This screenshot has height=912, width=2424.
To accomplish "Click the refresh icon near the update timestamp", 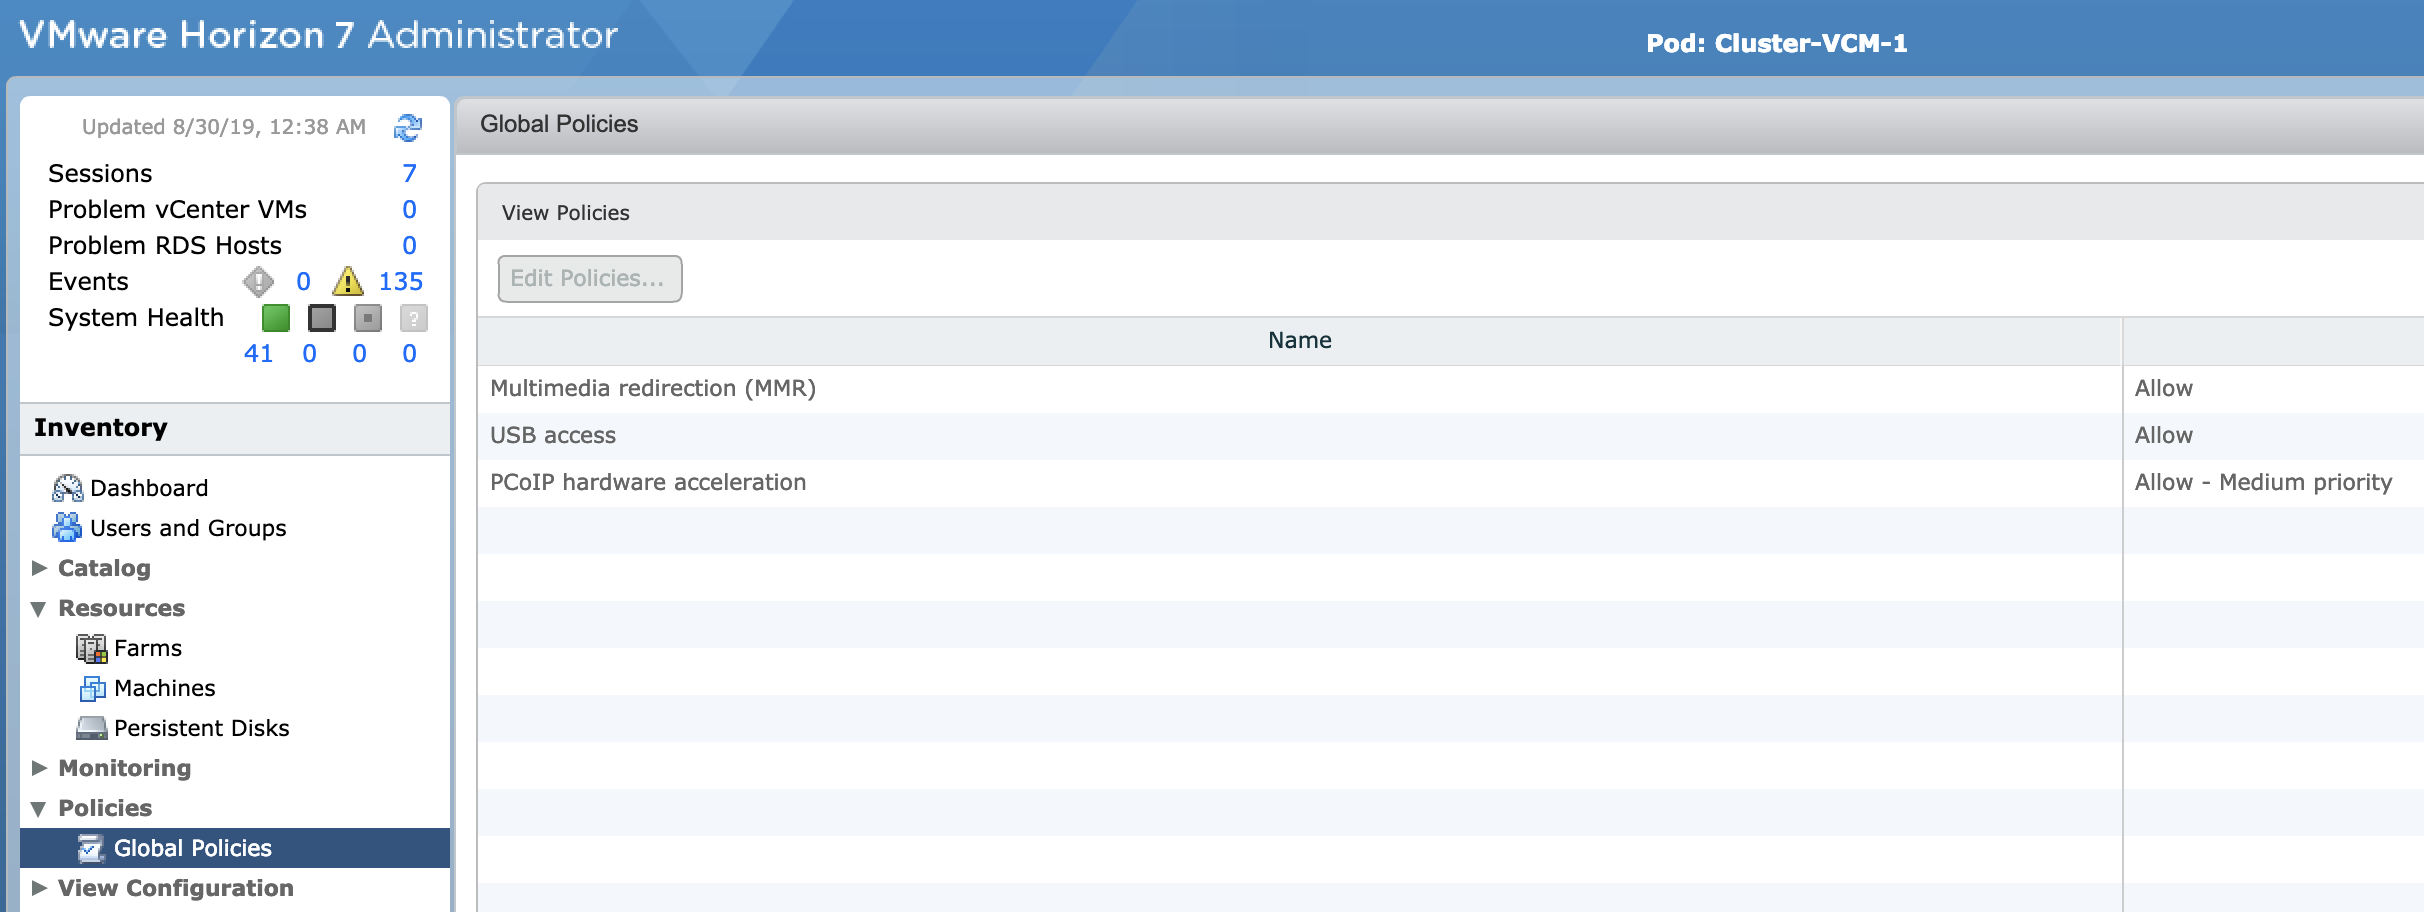I will click(409, 127).
